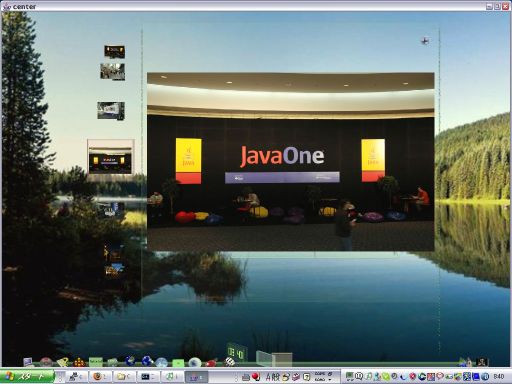
Task: Click the green checkmark tray icon
Action: tap(386, 376)
